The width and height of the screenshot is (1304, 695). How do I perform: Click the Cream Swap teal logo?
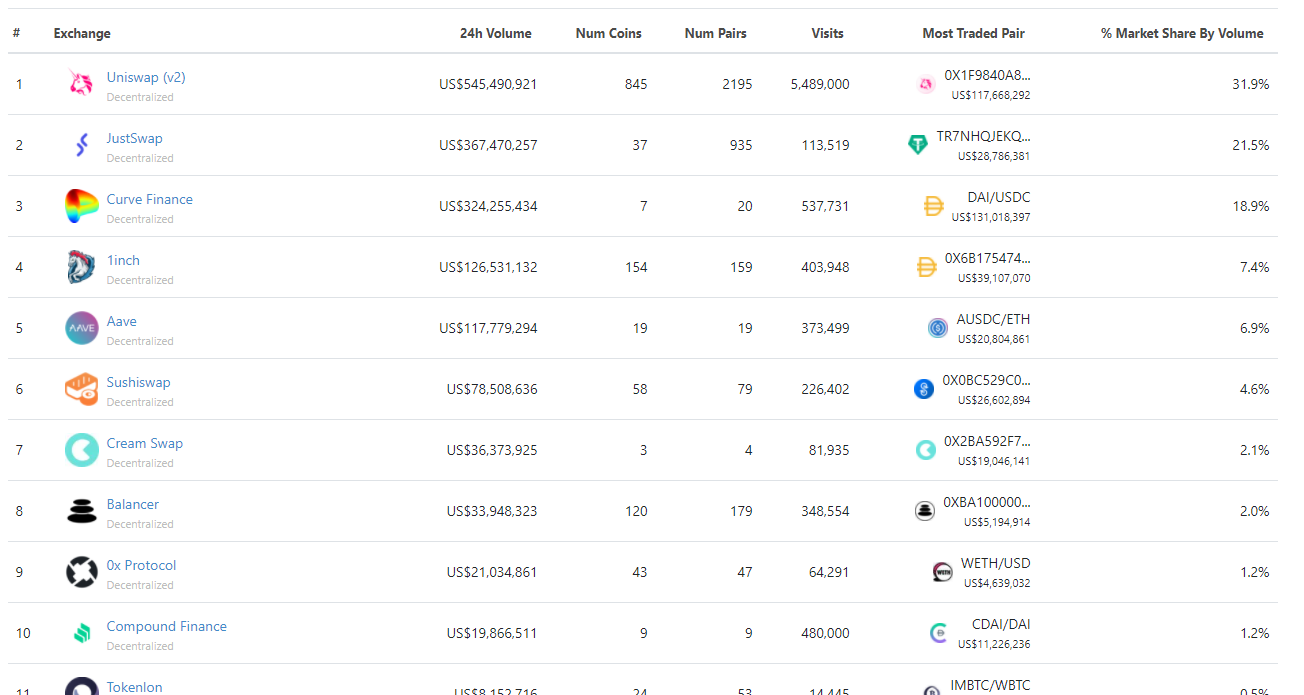[81, 450]
